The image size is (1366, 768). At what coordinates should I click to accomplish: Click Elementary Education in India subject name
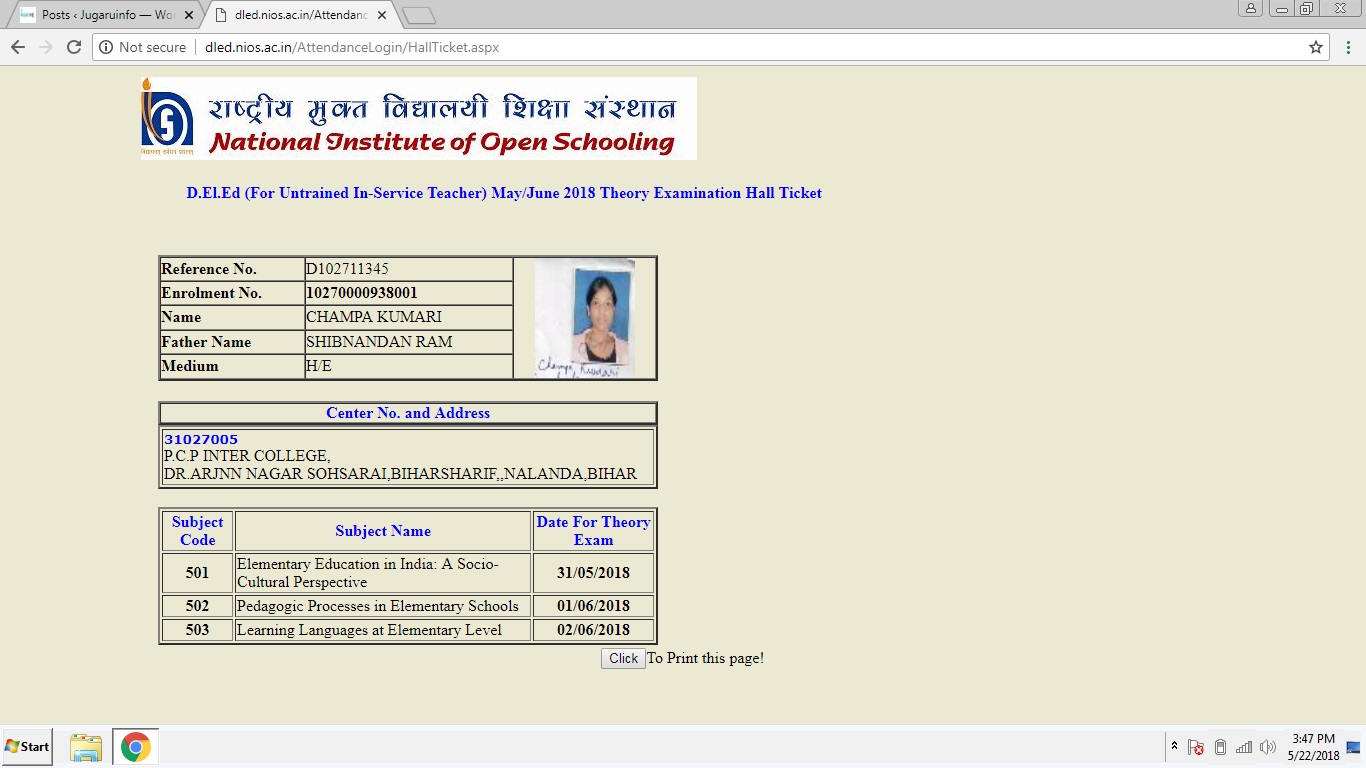(x=368, y=573)
